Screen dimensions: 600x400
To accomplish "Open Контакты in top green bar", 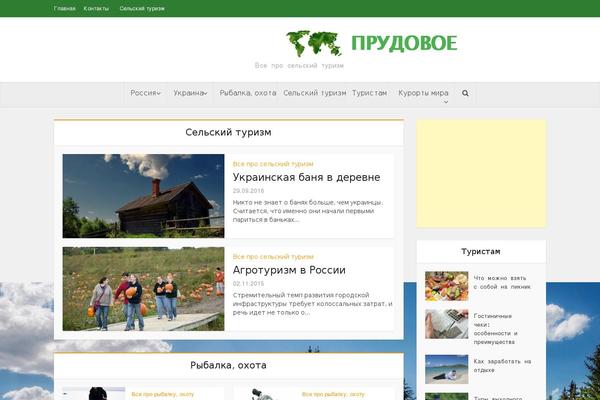I will (x=96, y=8).
